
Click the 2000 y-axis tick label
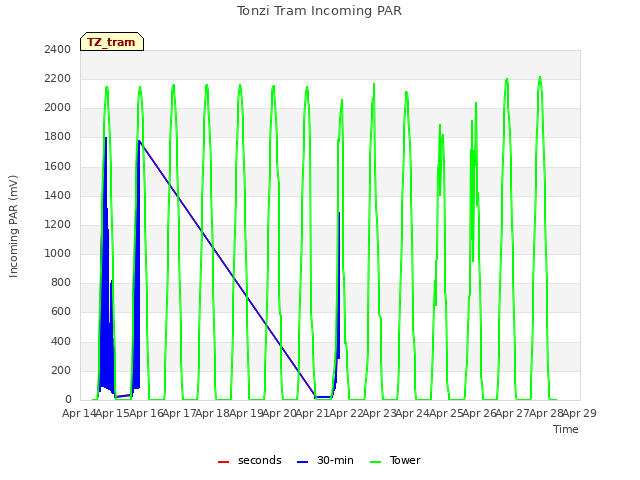coord(58,107)
